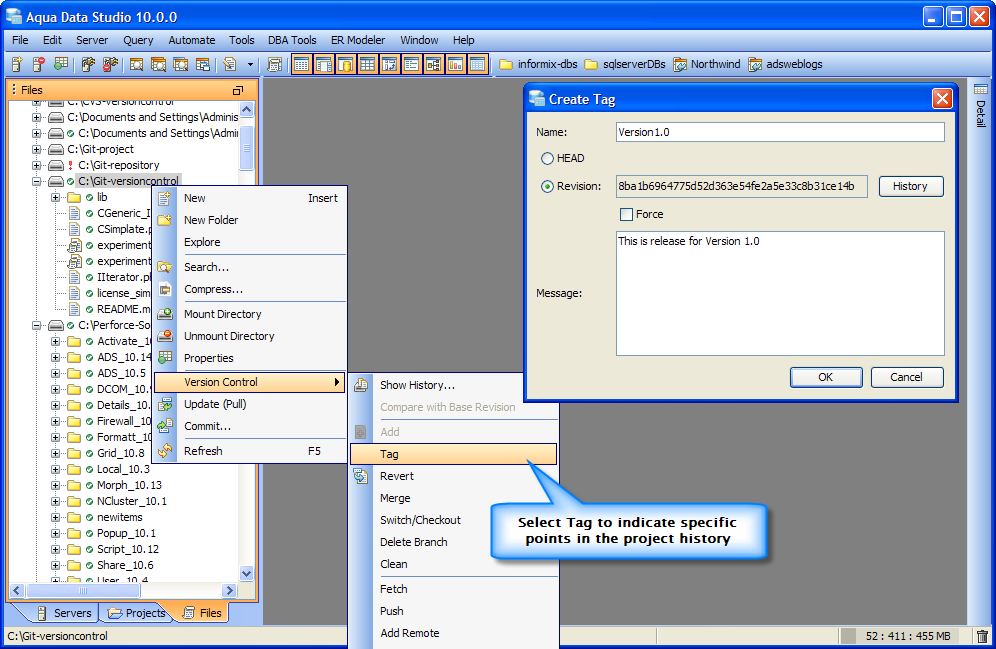Screen dimensions: 996x649
Task: Click the Name field containing Version1.0
Action: [x=780, y=132]
